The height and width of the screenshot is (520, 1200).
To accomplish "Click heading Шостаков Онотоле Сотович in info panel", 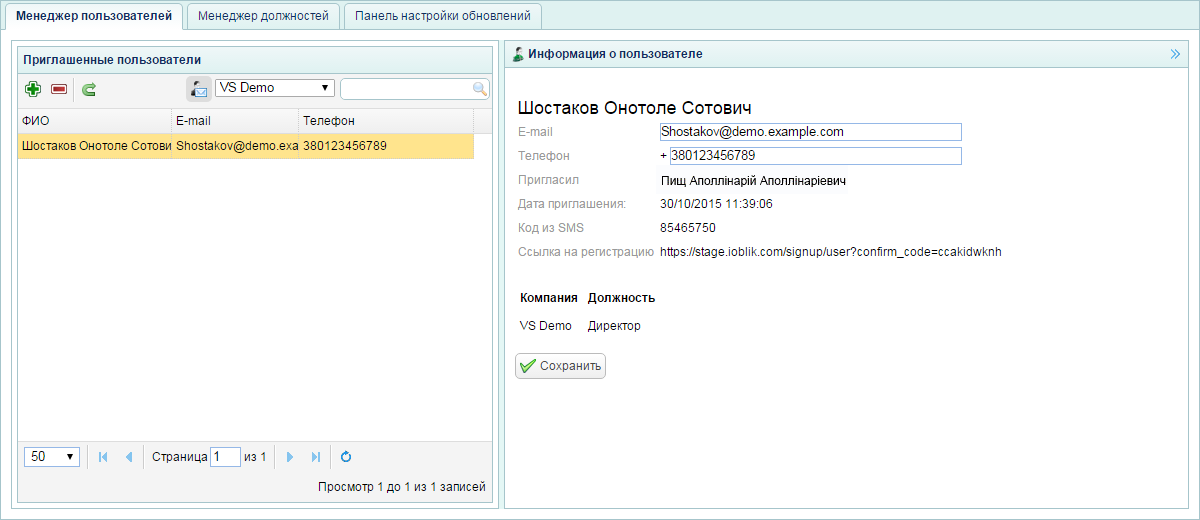I will click(634, 108).
